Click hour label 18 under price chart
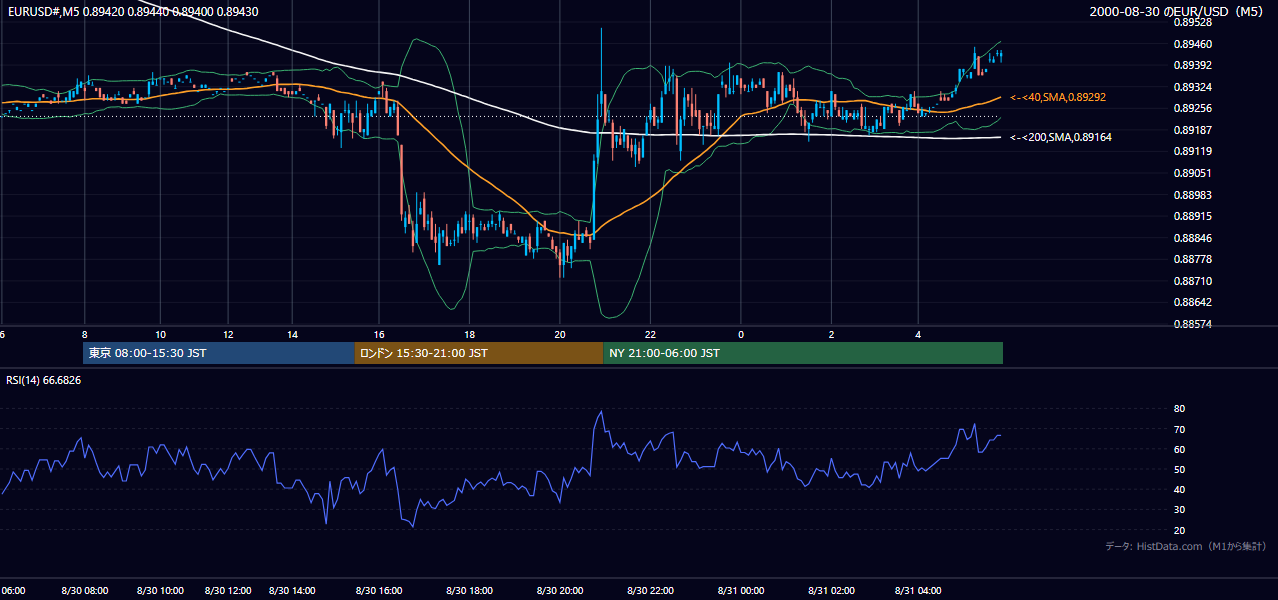Screen dimensions: 1278x600 (x=469, y=334)
